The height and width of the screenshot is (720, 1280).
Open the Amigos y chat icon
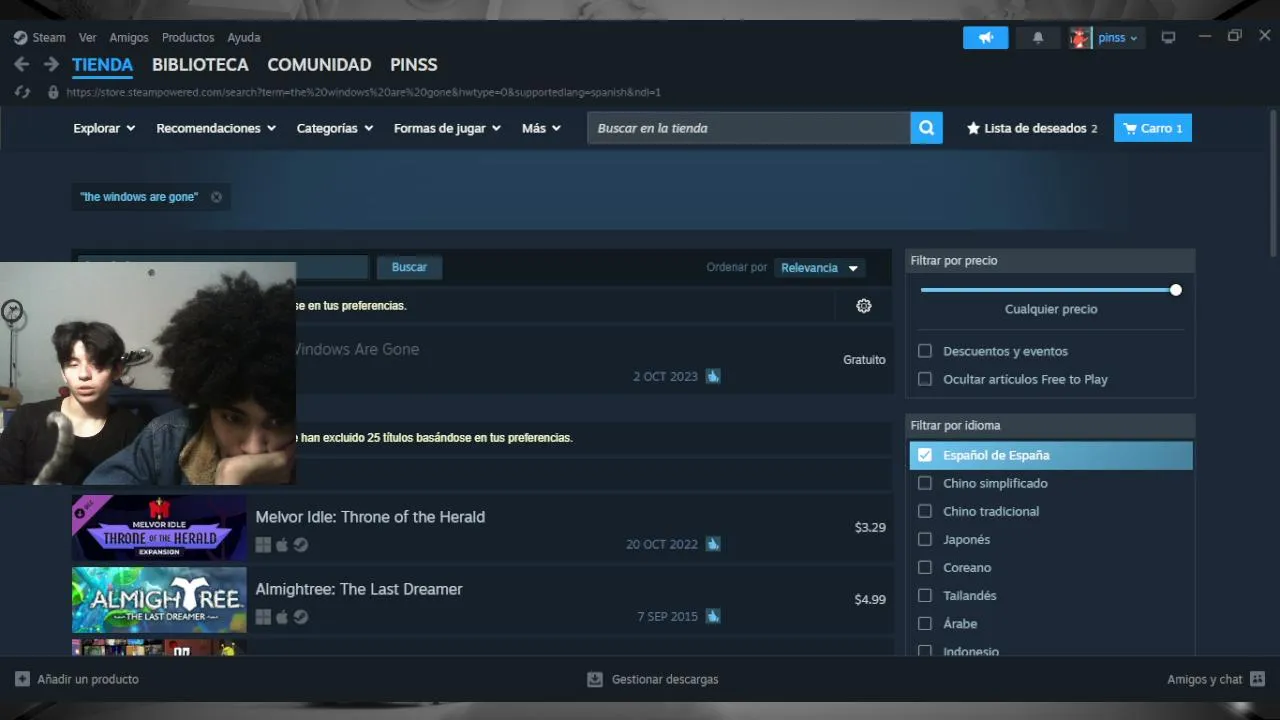pos(1258,679)
